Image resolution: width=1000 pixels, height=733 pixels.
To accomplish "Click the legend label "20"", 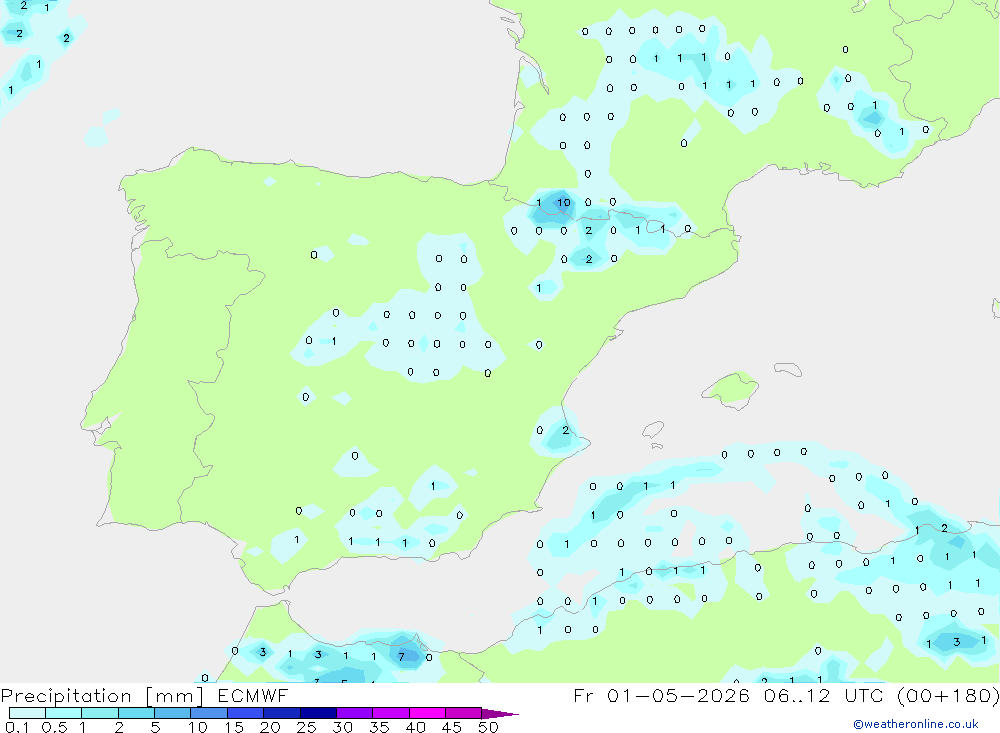I will 270,727.
